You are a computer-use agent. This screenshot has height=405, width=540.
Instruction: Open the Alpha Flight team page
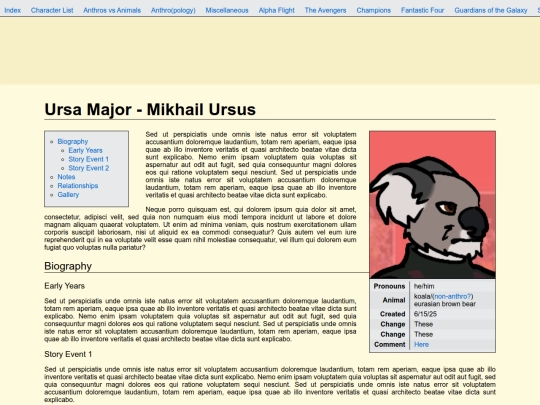click(277, 10)
